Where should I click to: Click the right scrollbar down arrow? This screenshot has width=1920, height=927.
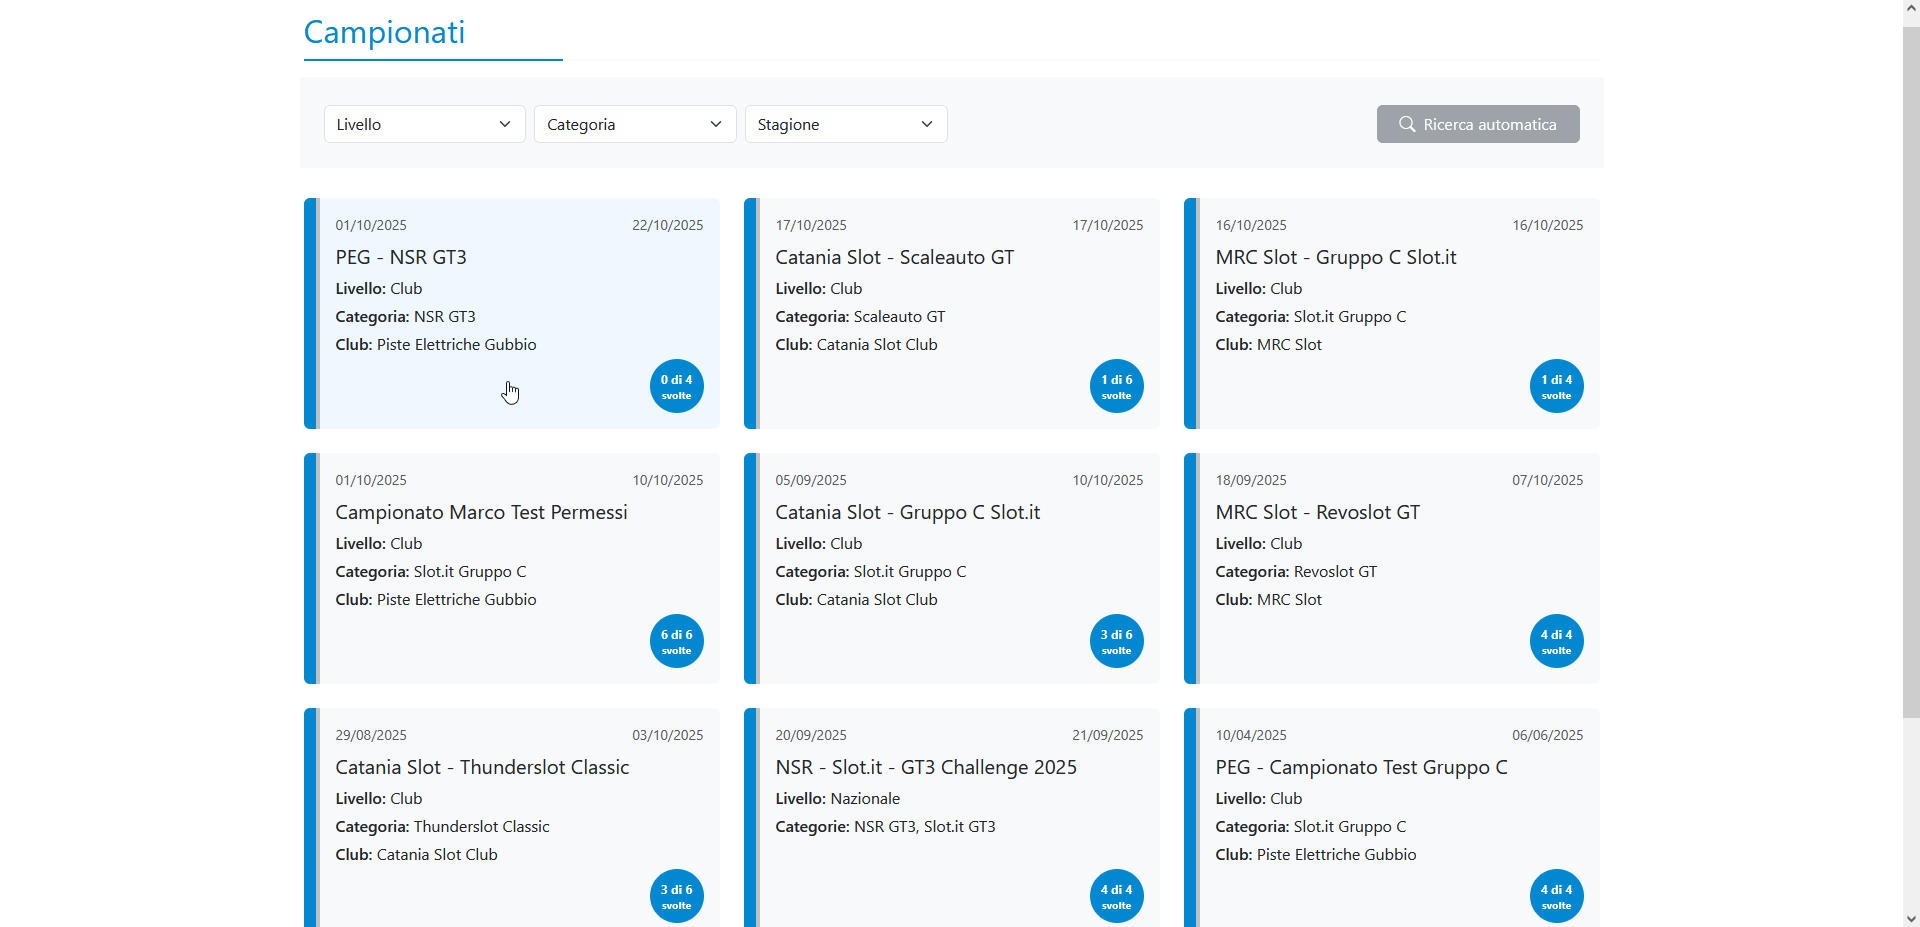(x=1910, y=919)
